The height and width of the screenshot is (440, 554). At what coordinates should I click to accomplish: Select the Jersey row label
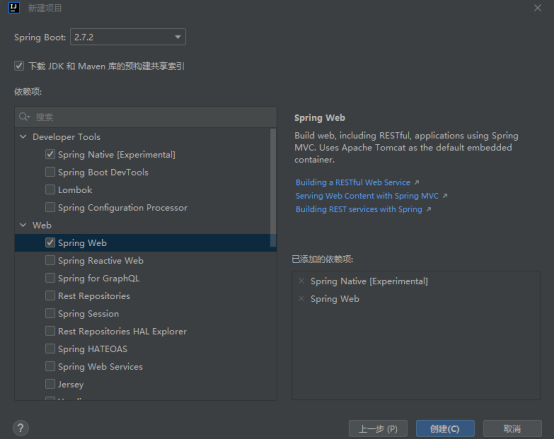71,385
